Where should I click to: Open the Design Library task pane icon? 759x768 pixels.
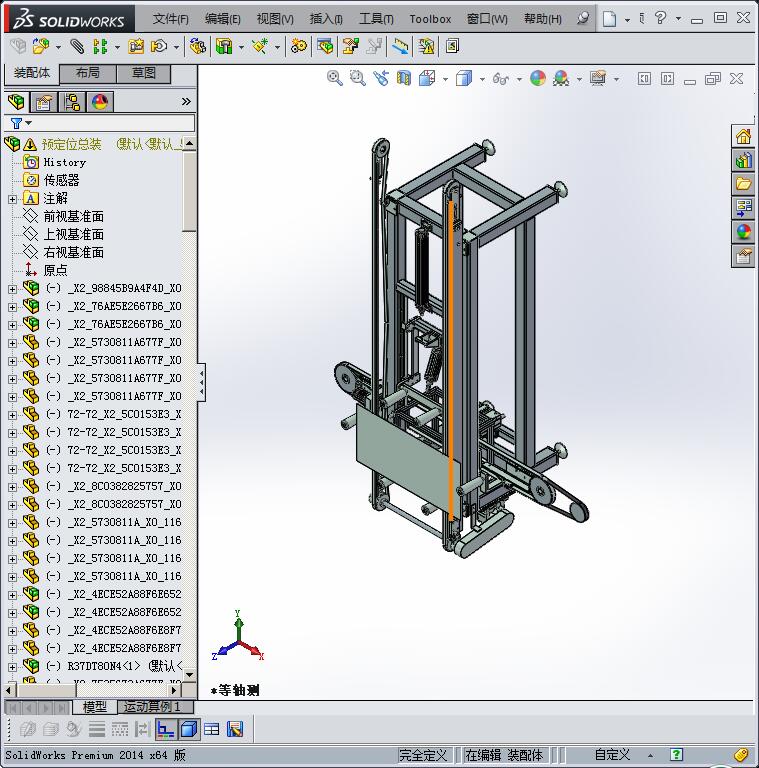[x=743, y=161]
